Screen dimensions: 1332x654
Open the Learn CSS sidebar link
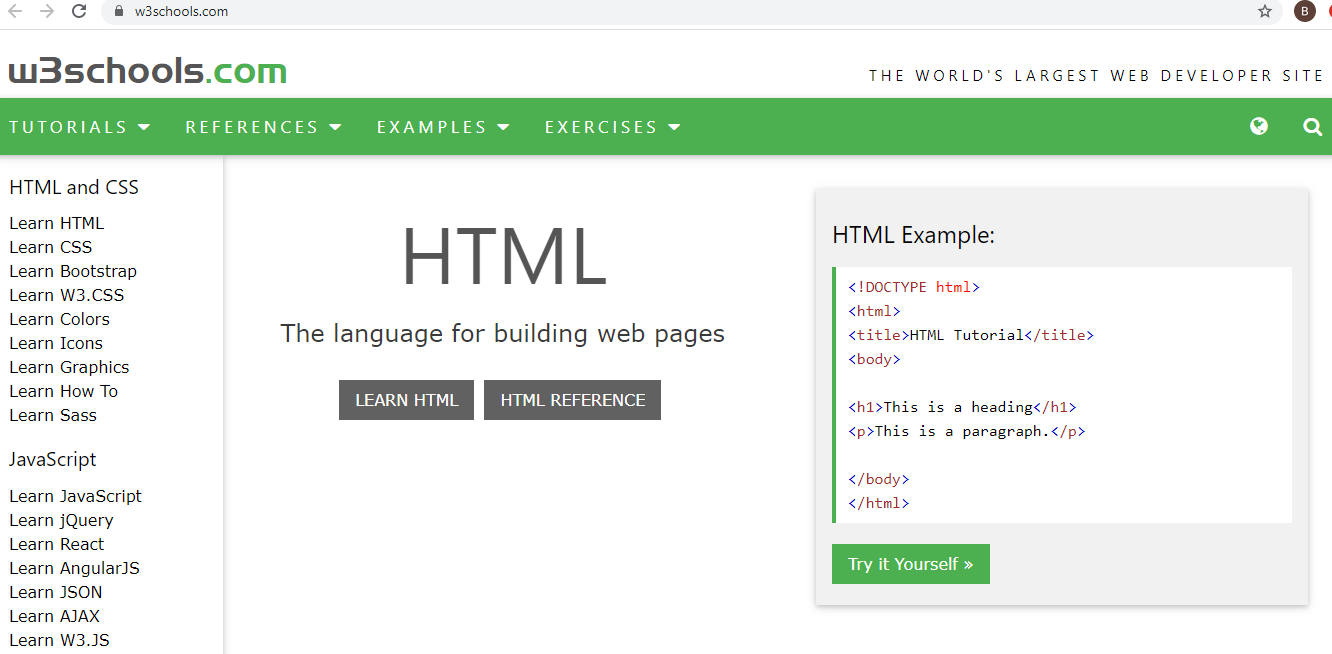pyautogui.click(x=50, y=247)
